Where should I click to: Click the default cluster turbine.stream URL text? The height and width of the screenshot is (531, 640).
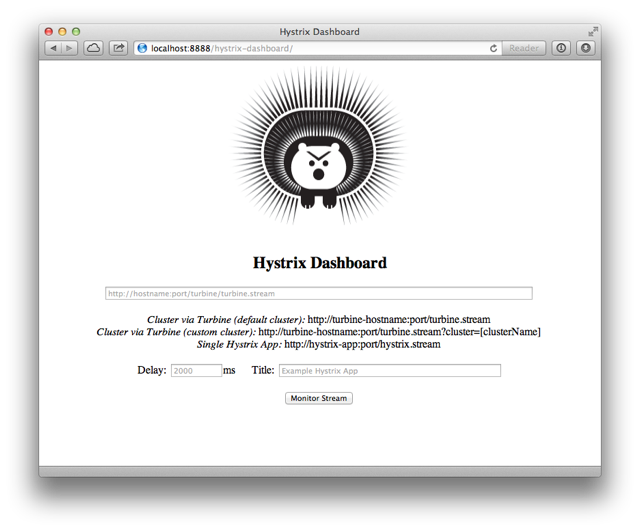[x=399, y=319]
